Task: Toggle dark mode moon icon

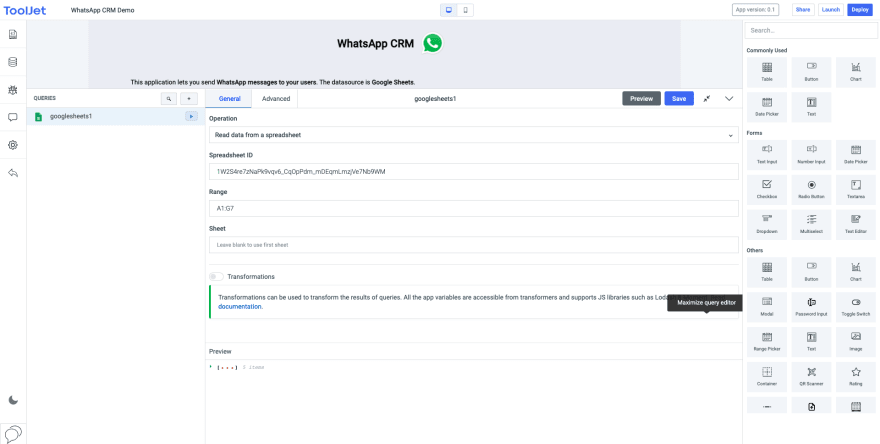Action: [x=13, y=400]
